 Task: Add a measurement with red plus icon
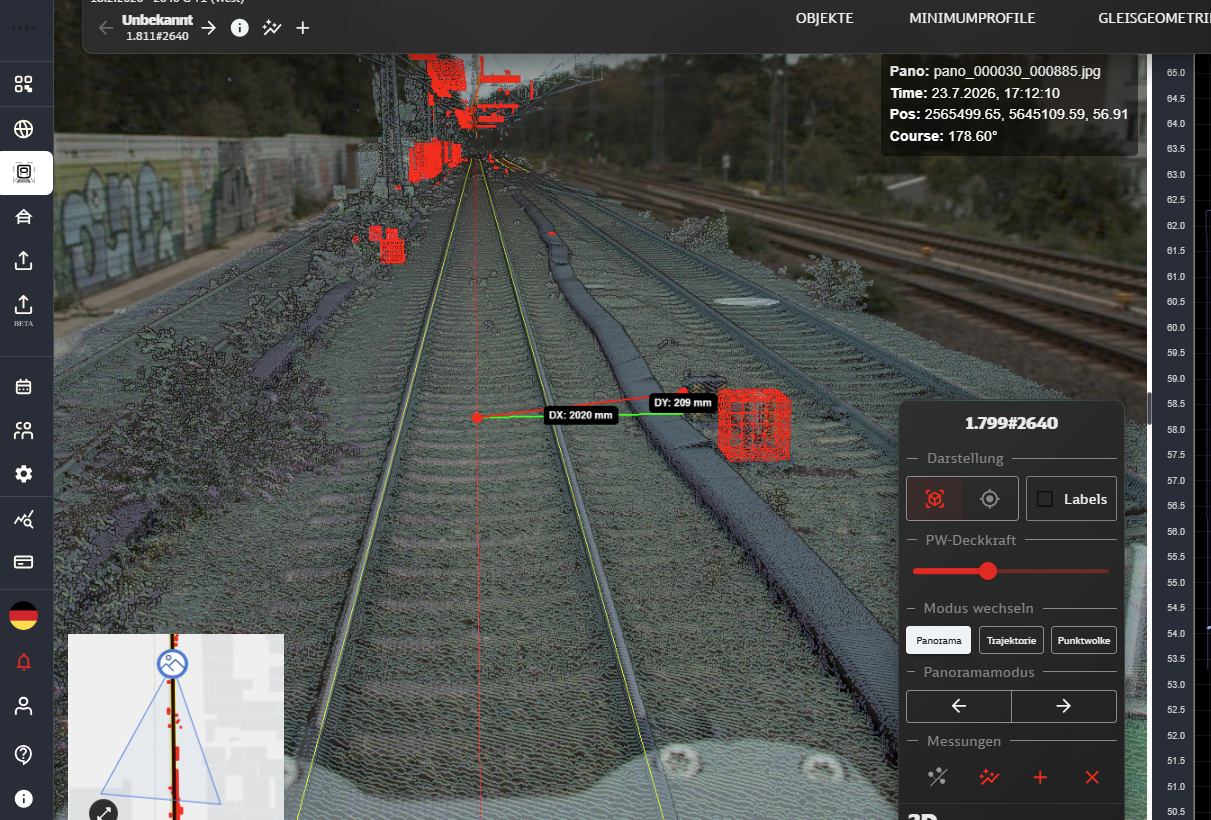click(x=1040, y=777)
